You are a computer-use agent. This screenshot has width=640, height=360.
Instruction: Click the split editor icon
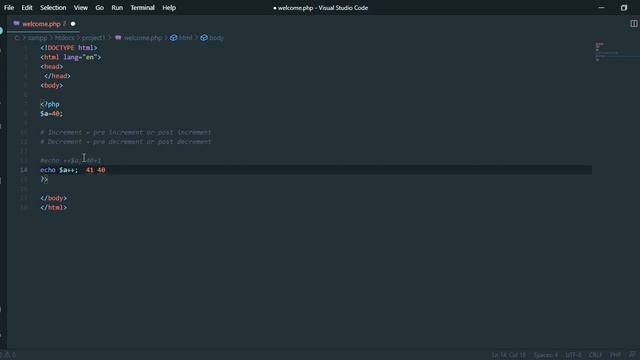(x=633, y=24)
